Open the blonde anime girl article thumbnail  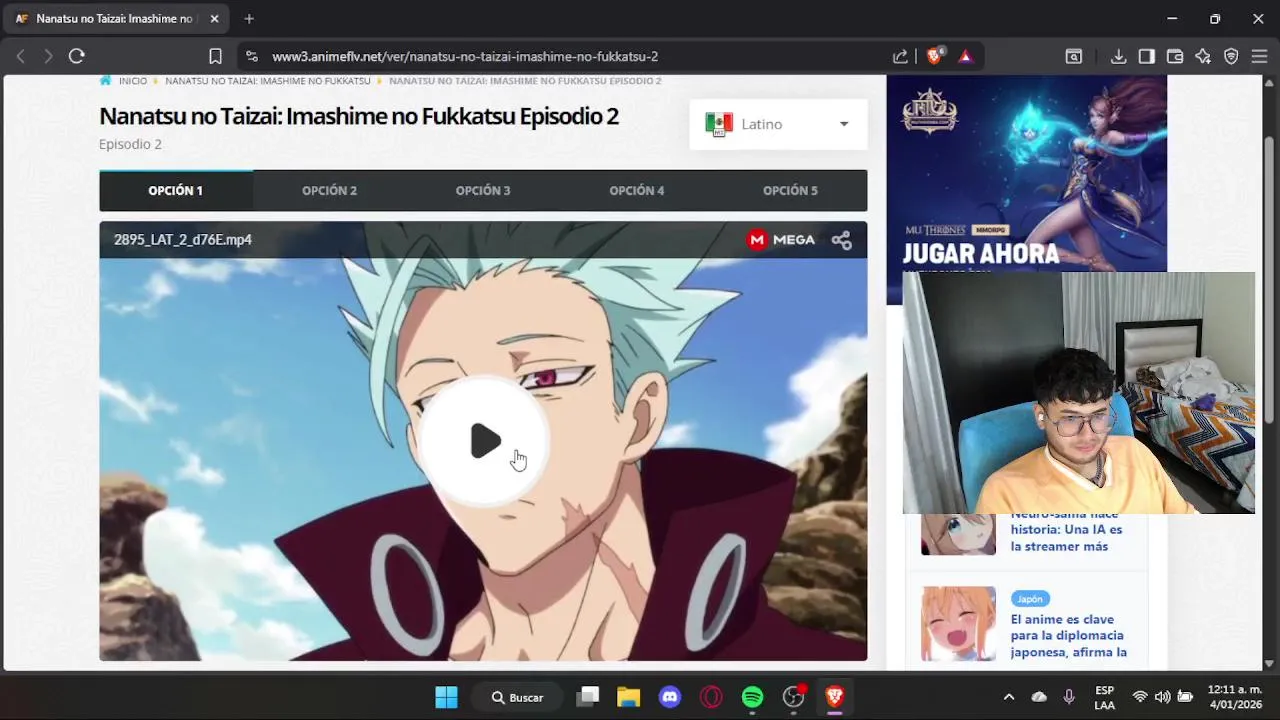pyautogui.click(x=958, y=623)
